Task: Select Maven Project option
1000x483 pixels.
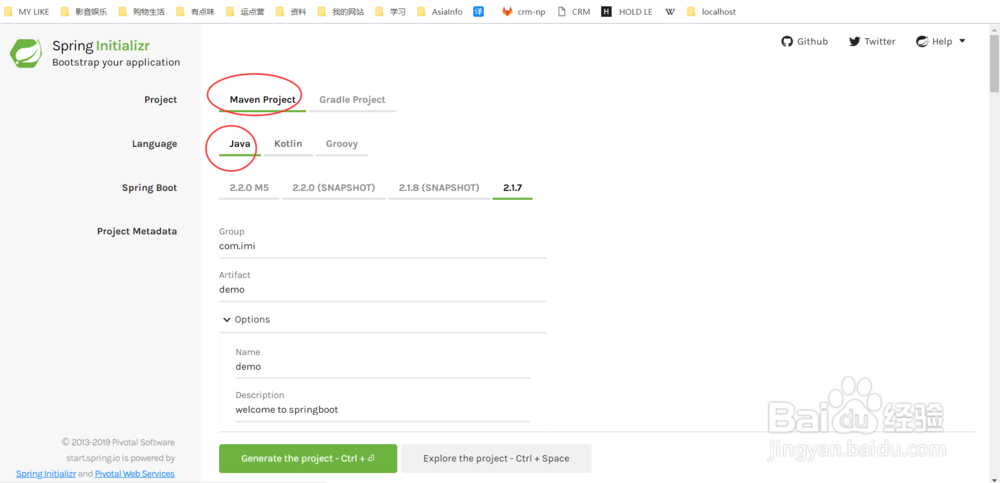Action: pos(262,100)
